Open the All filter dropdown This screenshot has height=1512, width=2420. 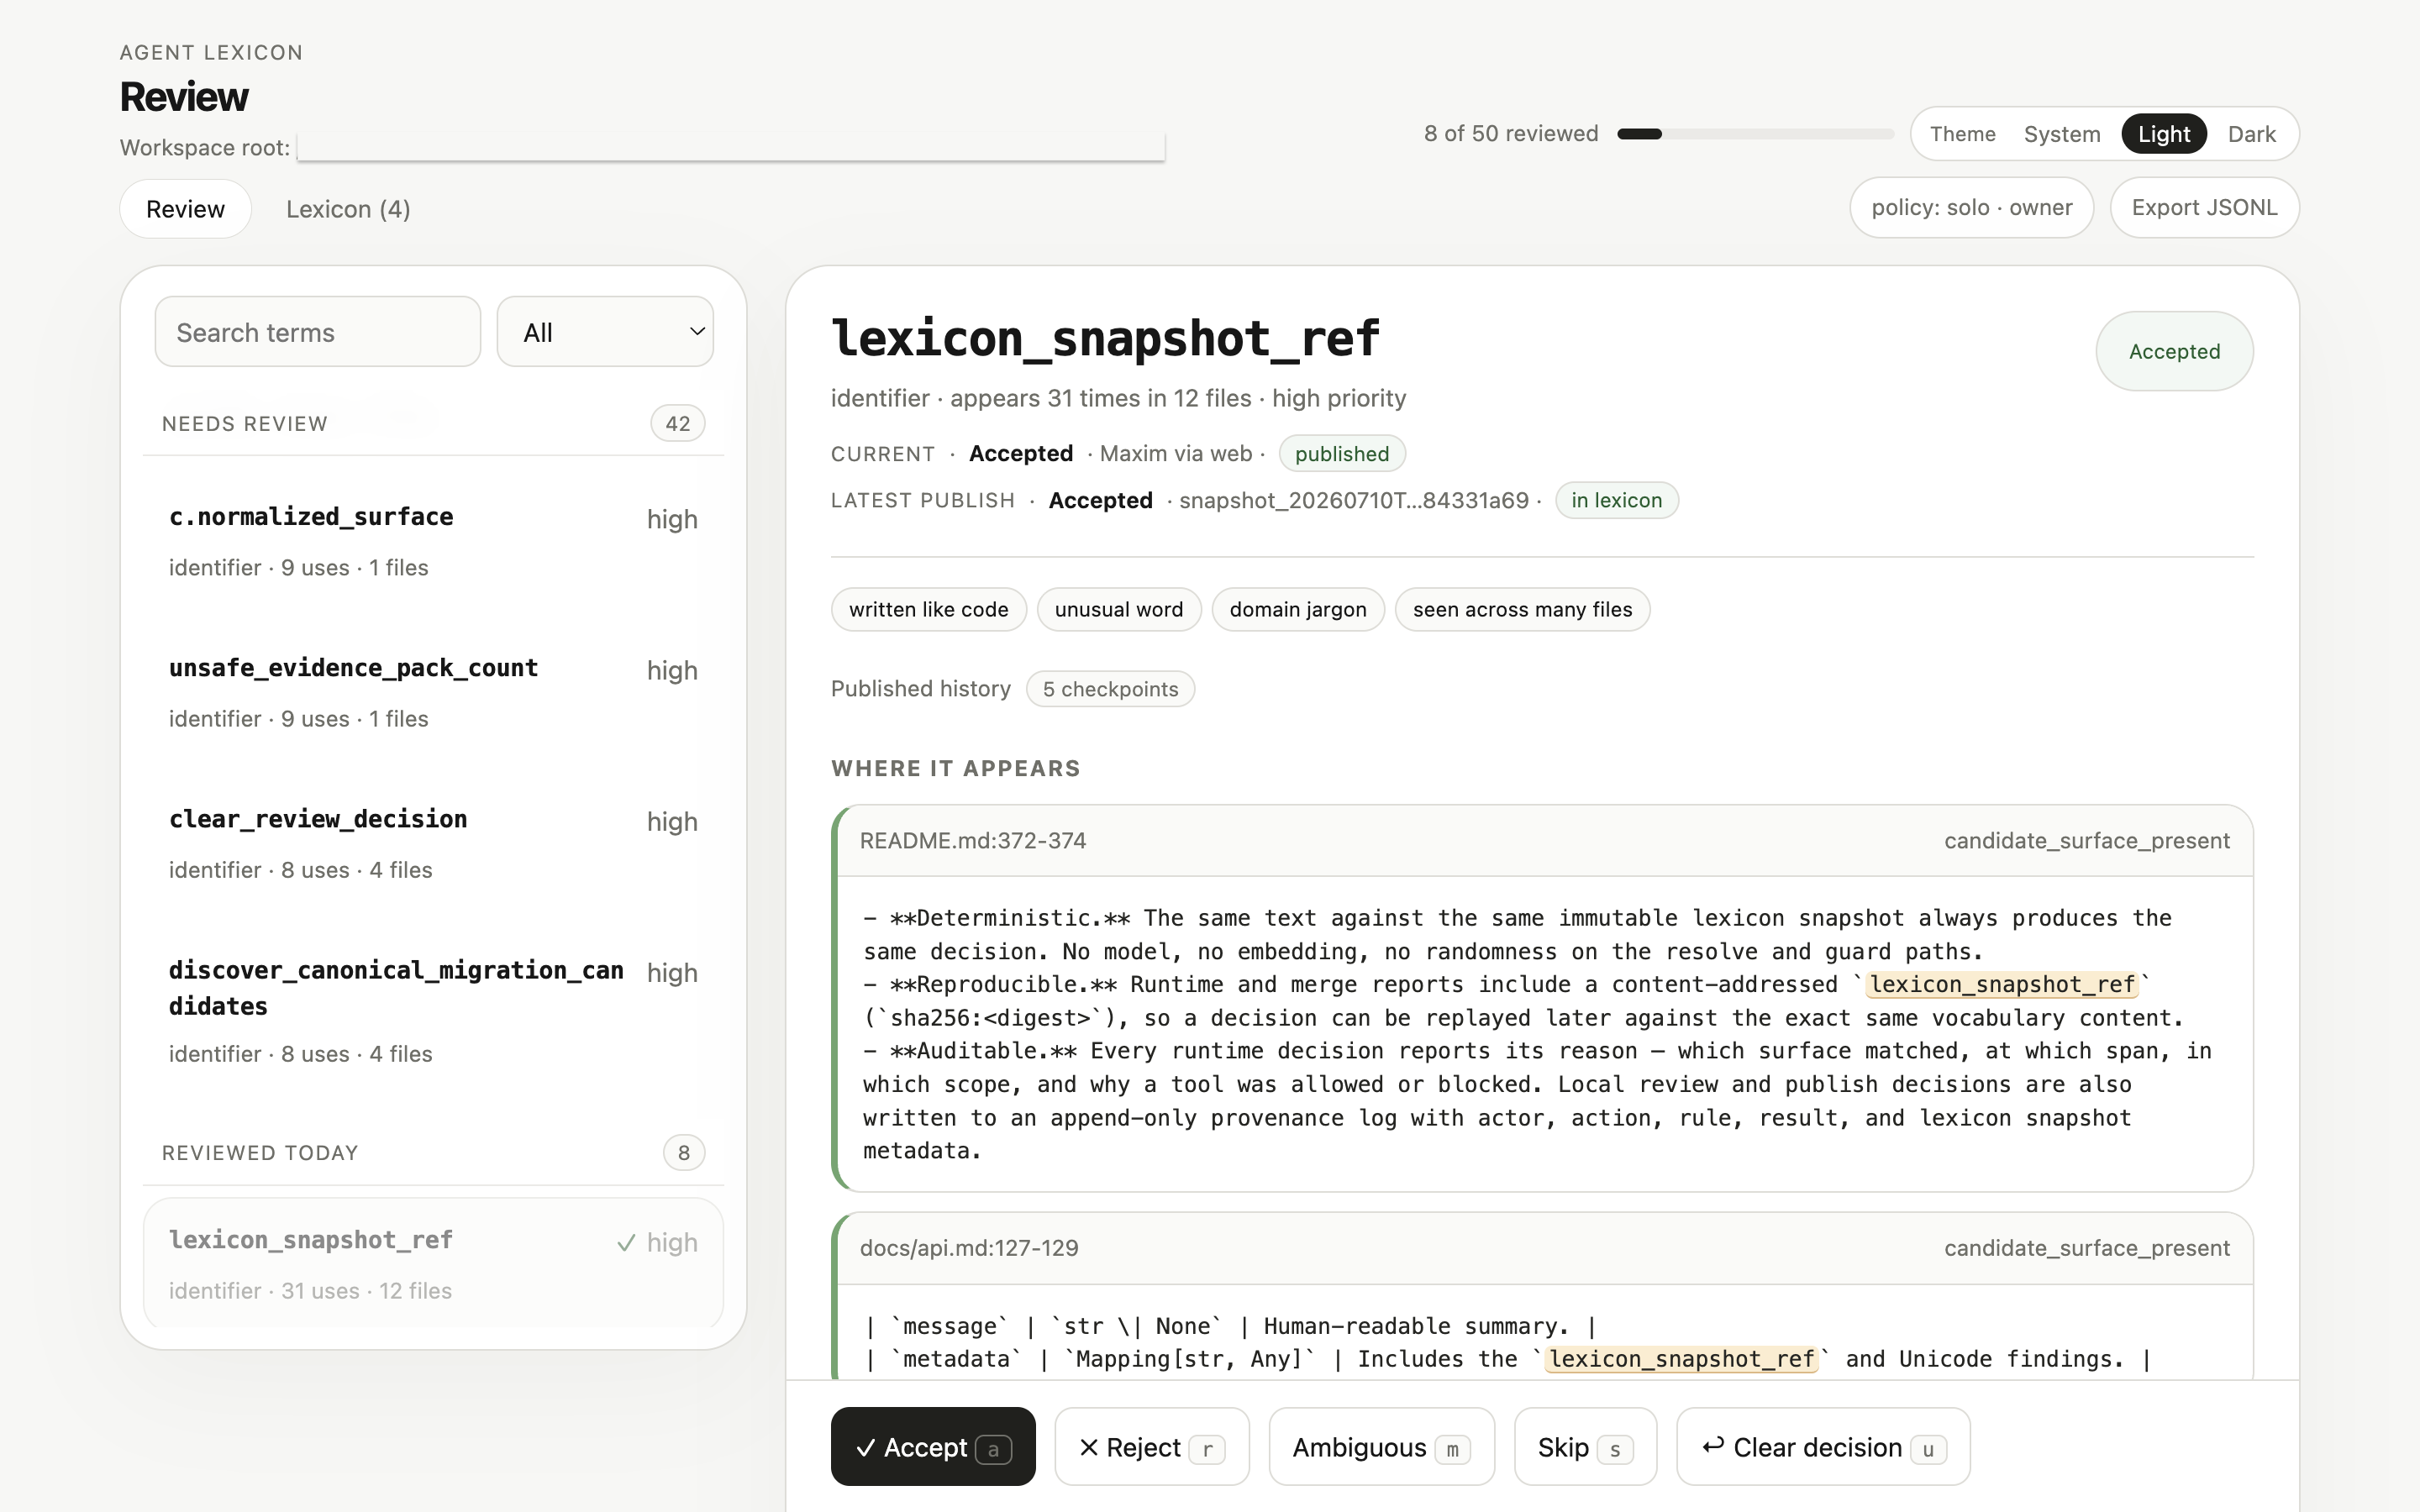(605, 332)
